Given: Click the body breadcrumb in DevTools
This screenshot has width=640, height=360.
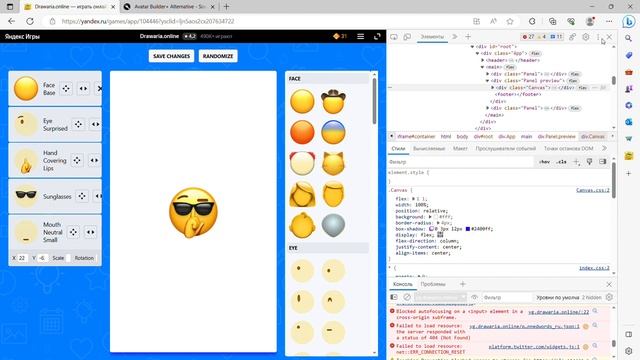Looking at the screenshot, I should point(462,136).
